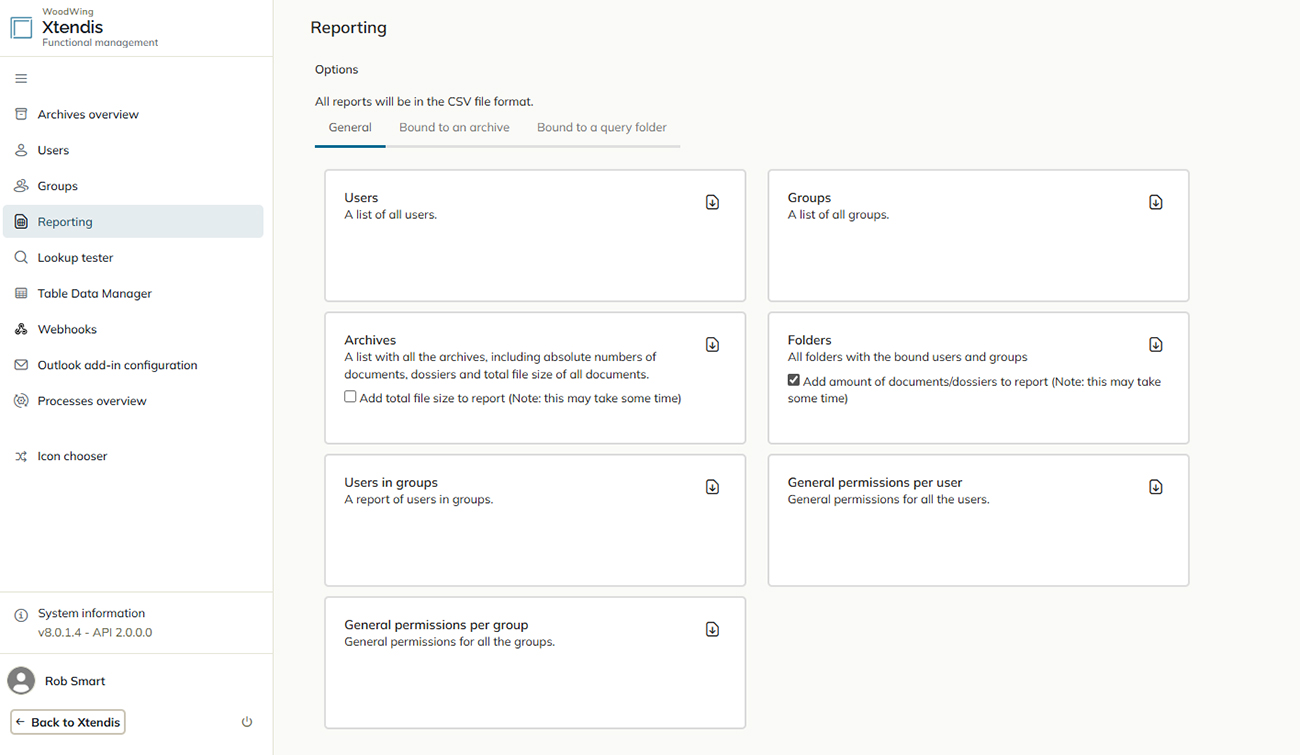Click the Users card title

(x=361, y=198)
